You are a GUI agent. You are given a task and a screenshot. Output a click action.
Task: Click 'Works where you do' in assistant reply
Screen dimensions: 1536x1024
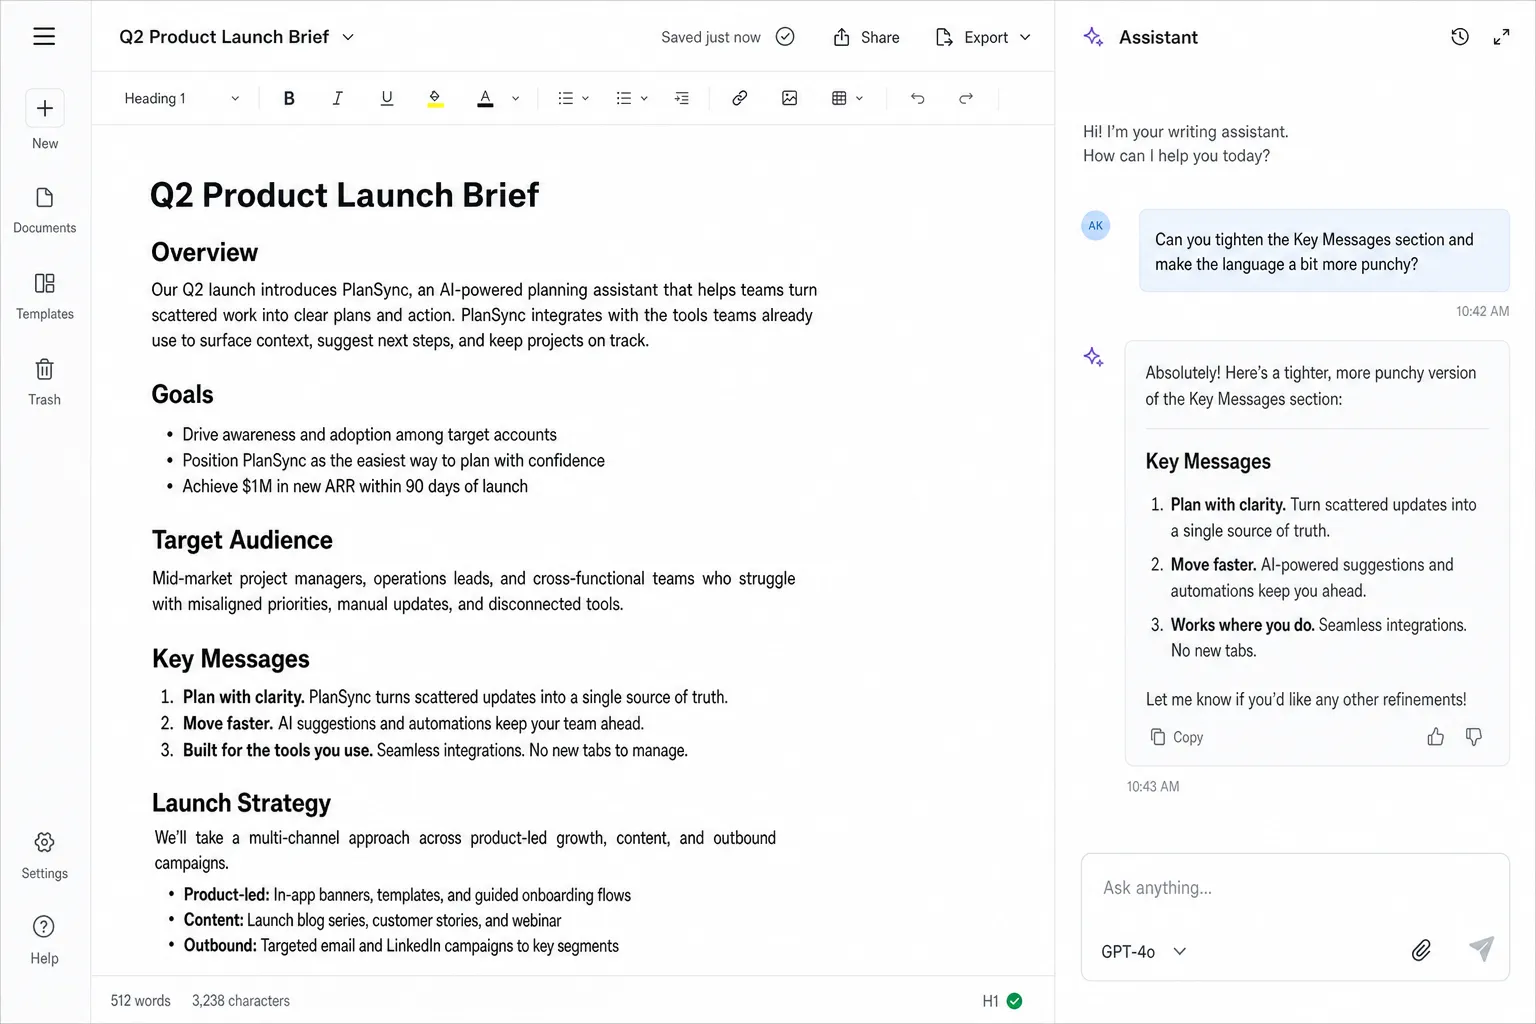pyautogui.click(x=1243, y=625)
